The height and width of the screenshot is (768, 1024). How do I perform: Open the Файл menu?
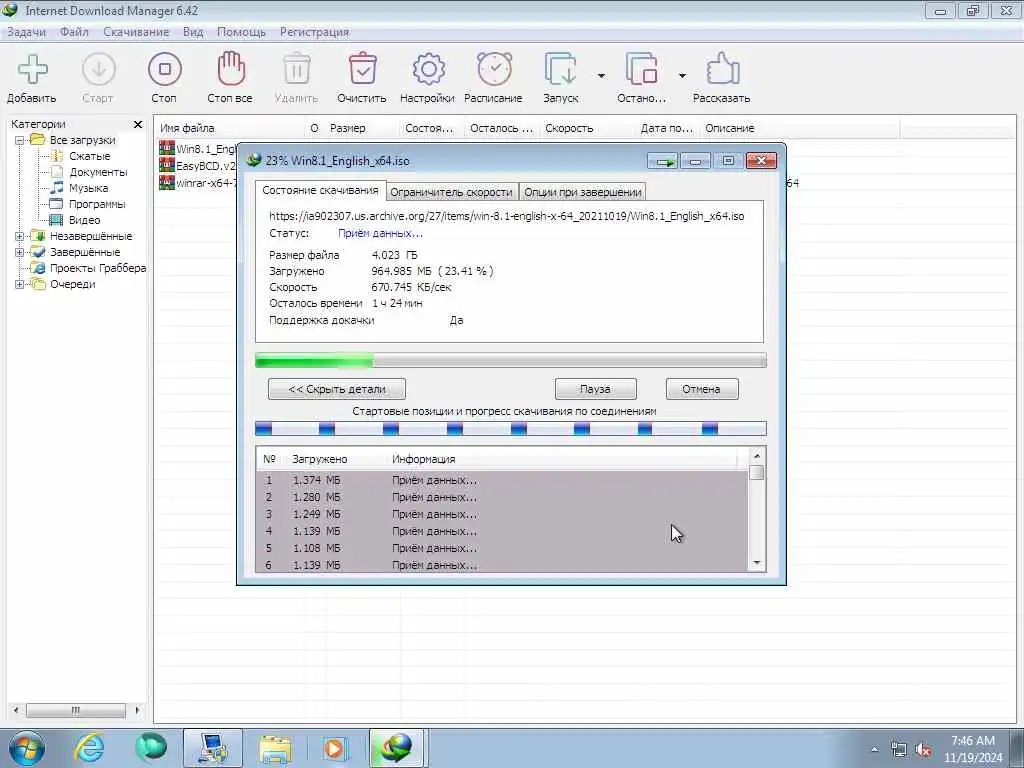tap(74, 32)
